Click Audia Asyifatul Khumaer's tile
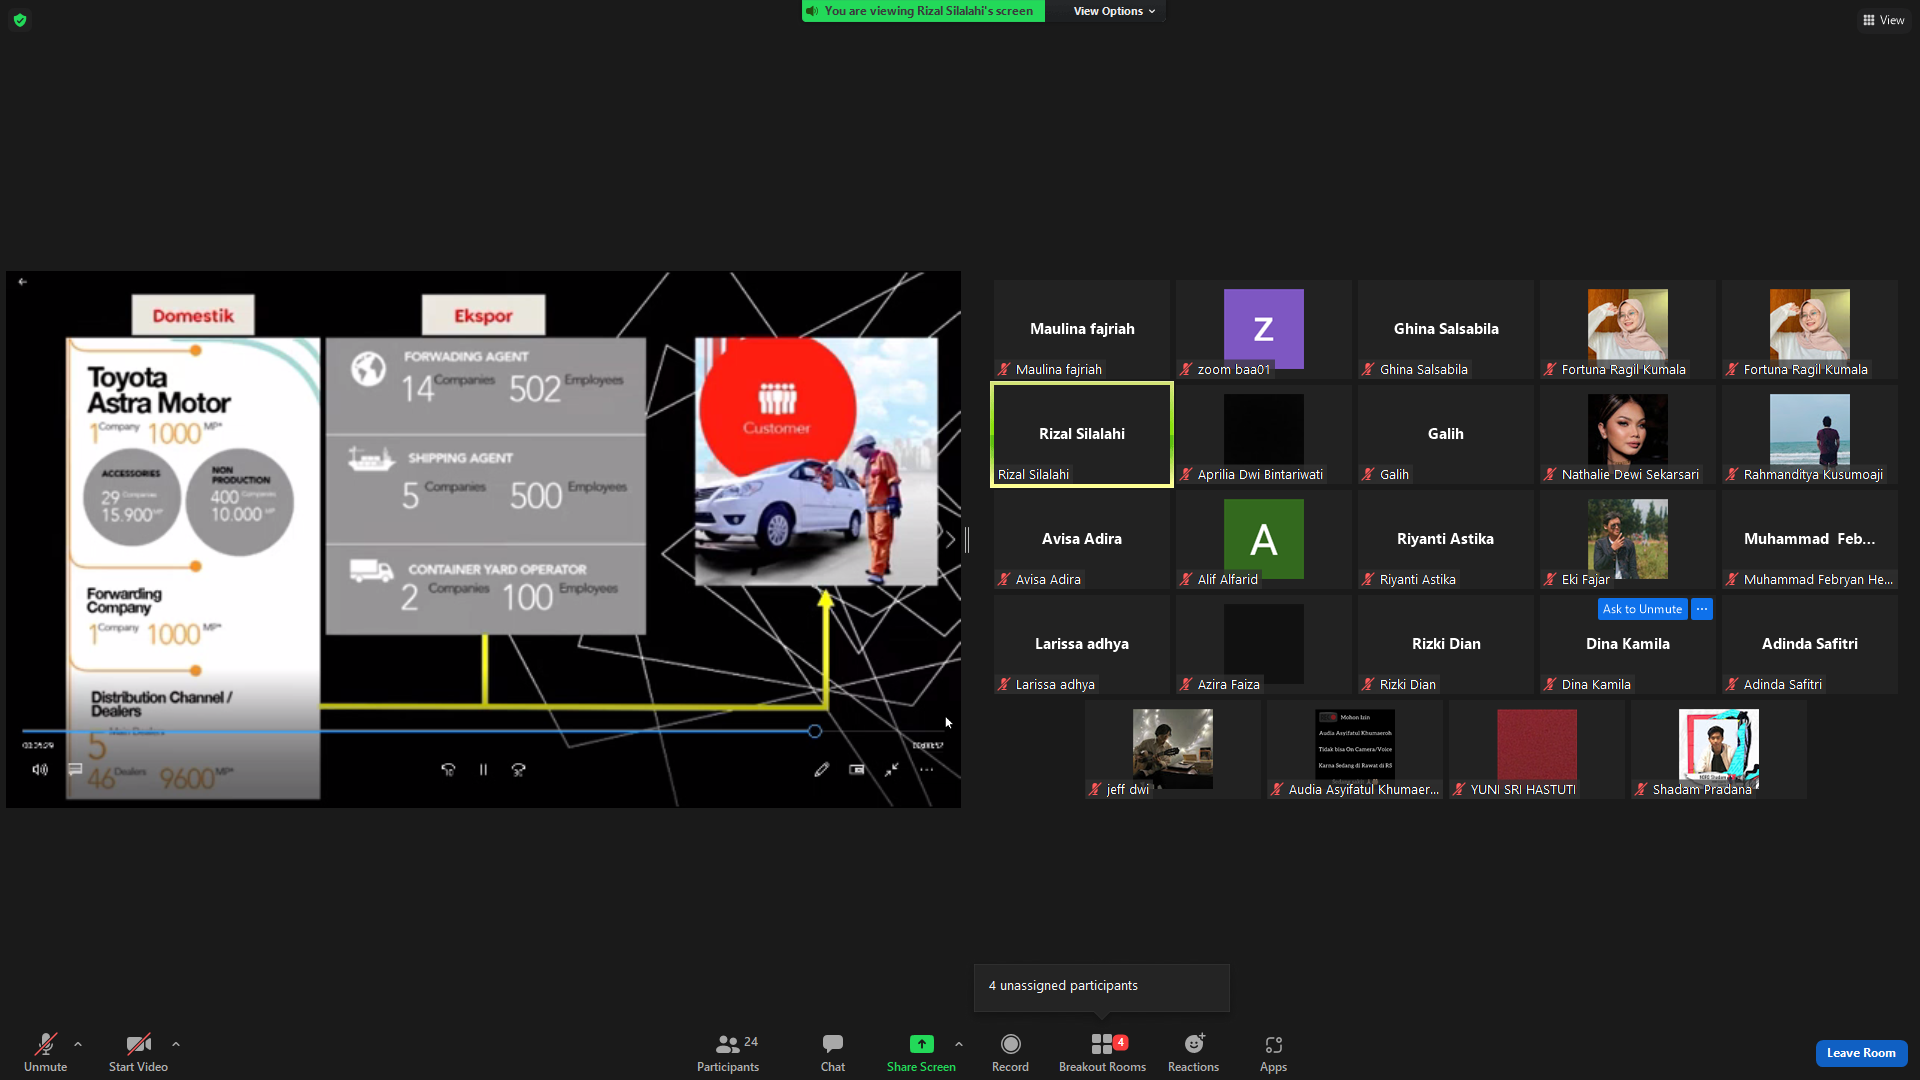The width and height of the screenshot is (1920, 1080). coord(1355,749)
